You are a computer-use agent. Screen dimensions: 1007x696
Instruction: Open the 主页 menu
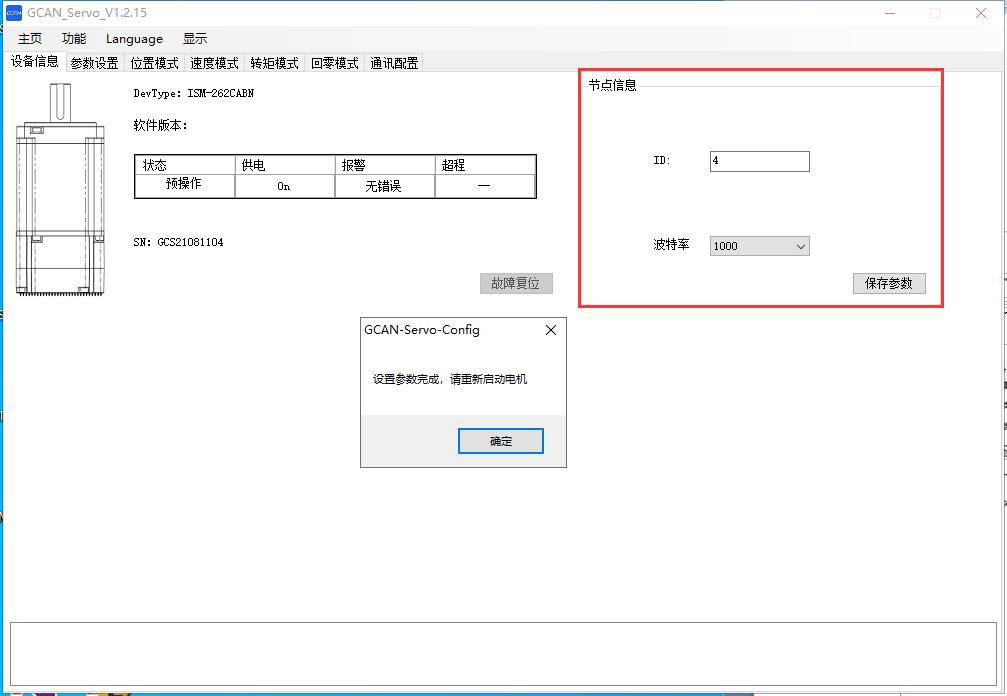(30, 39)
